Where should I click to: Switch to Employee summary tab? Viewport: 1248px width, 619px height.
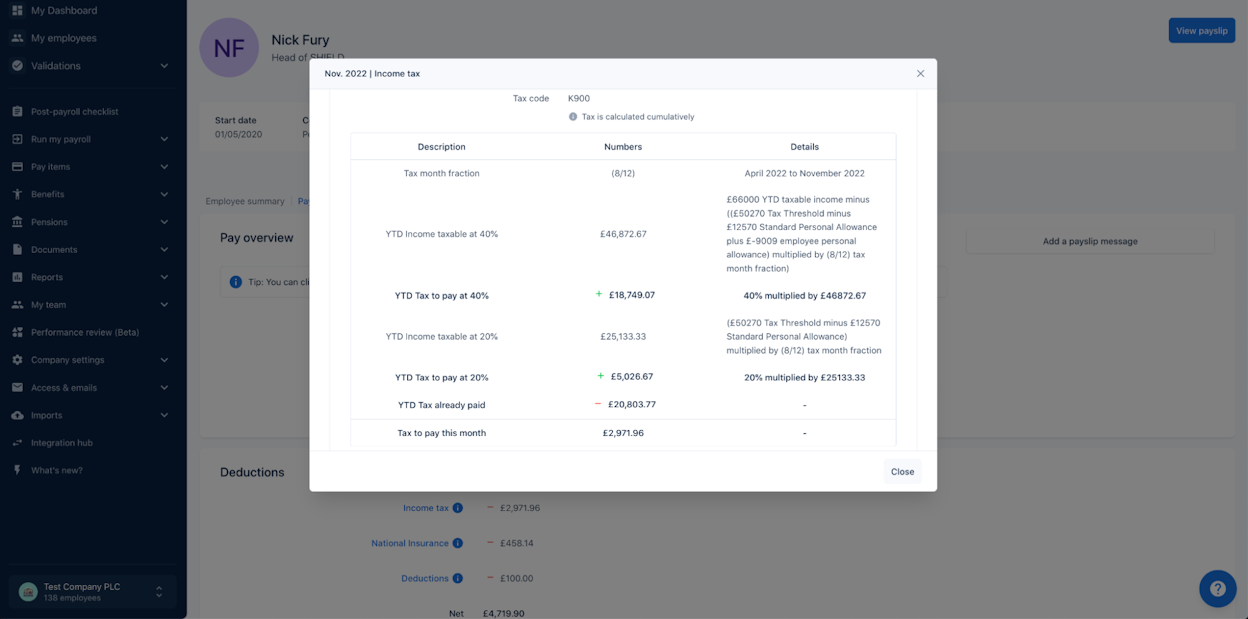[x=245, y=202]
